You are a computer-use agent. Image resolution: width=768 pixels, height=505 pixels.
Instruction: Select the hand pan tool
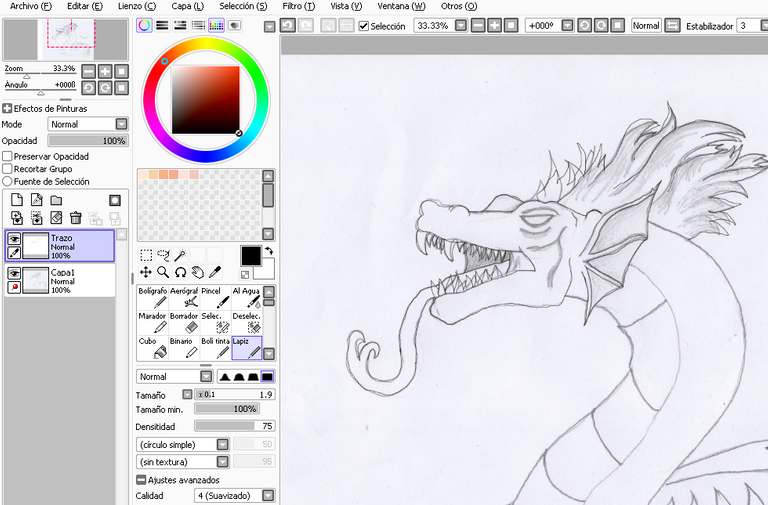click(197, 272)
